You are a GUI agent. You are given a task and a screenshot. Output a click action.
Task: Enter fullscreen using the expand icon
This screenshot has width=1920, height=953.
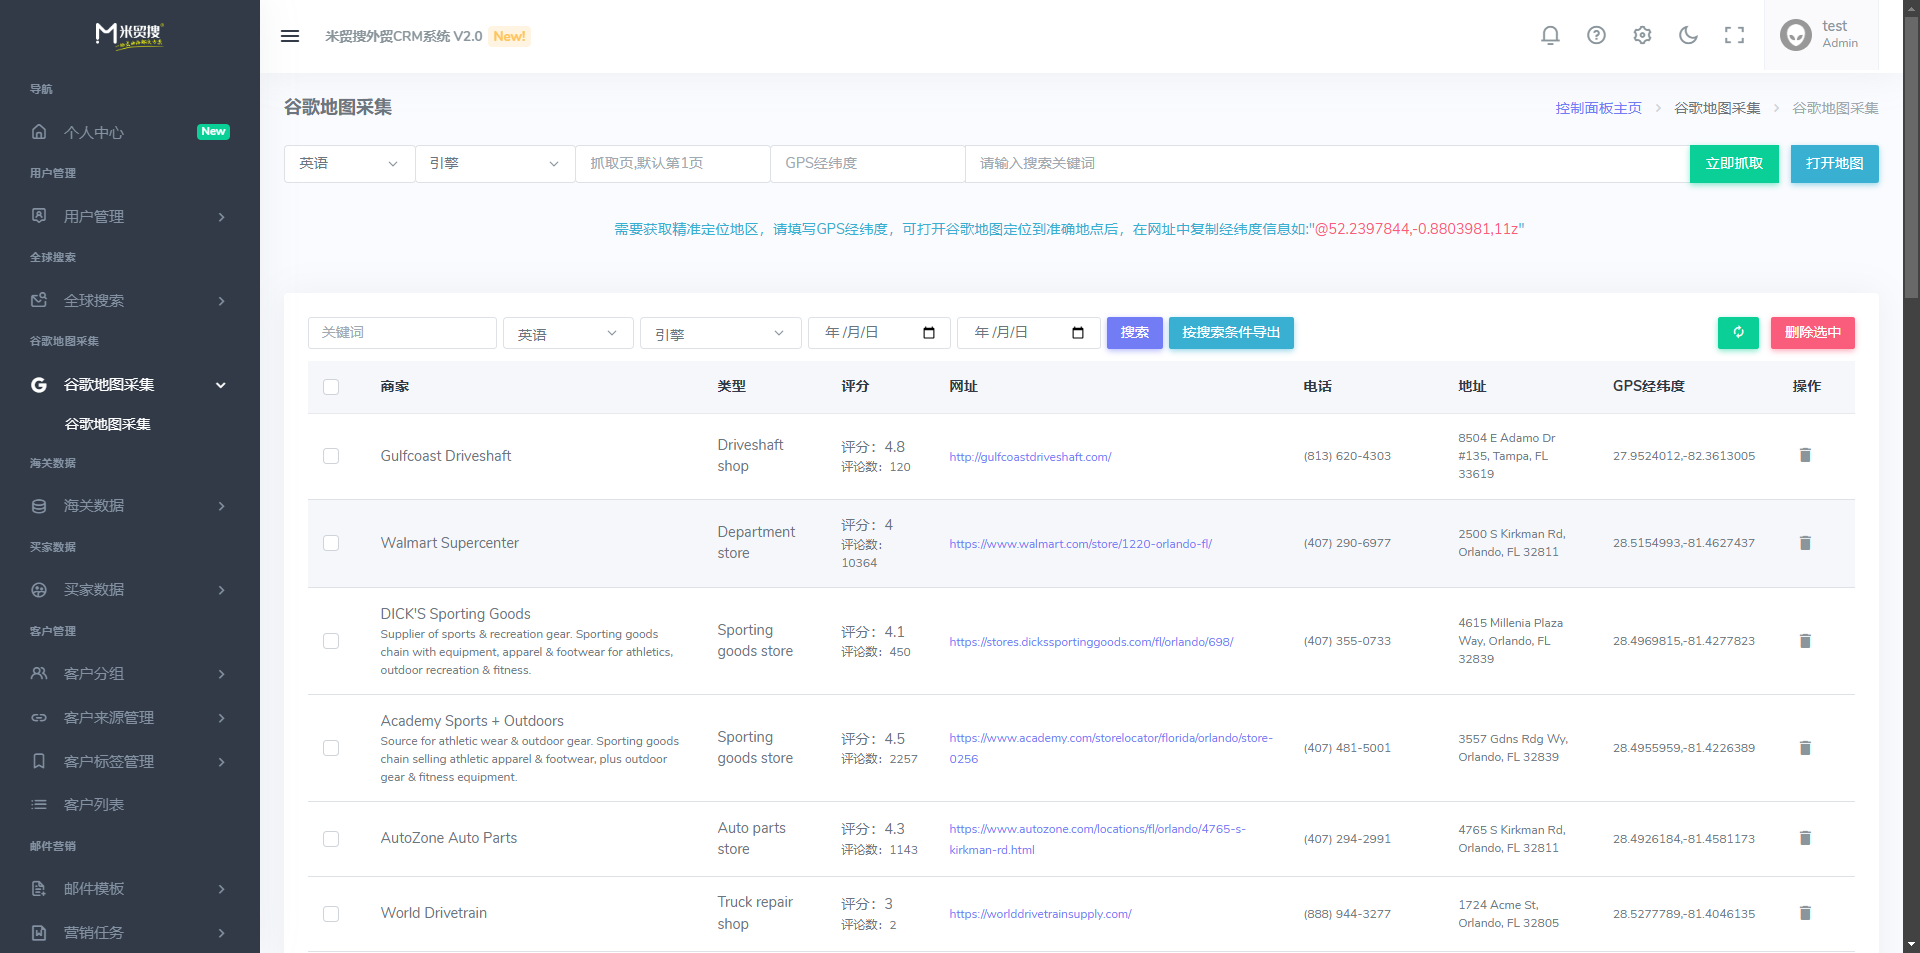(x=1734, y=36)
